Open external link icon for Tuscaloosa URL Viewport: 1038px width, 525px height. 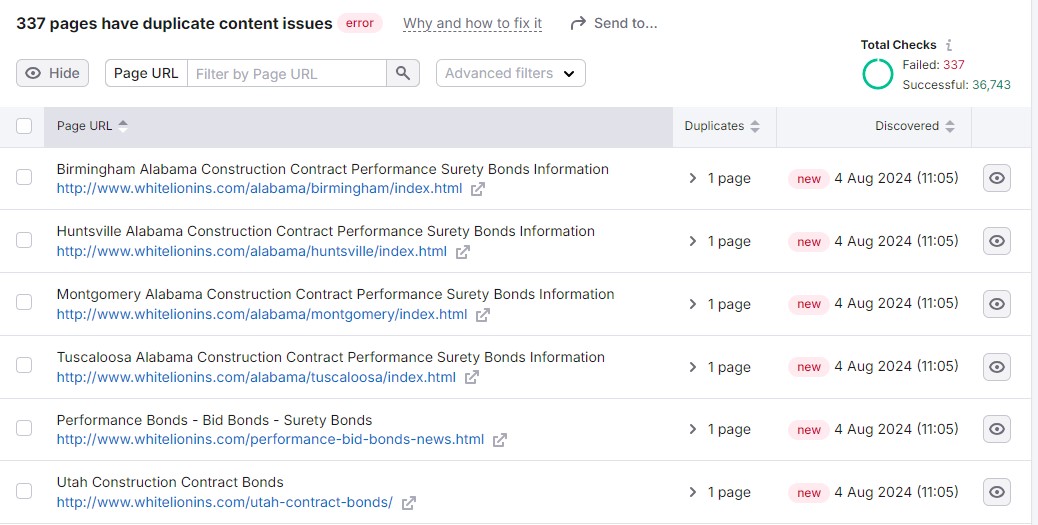(472, 378)
